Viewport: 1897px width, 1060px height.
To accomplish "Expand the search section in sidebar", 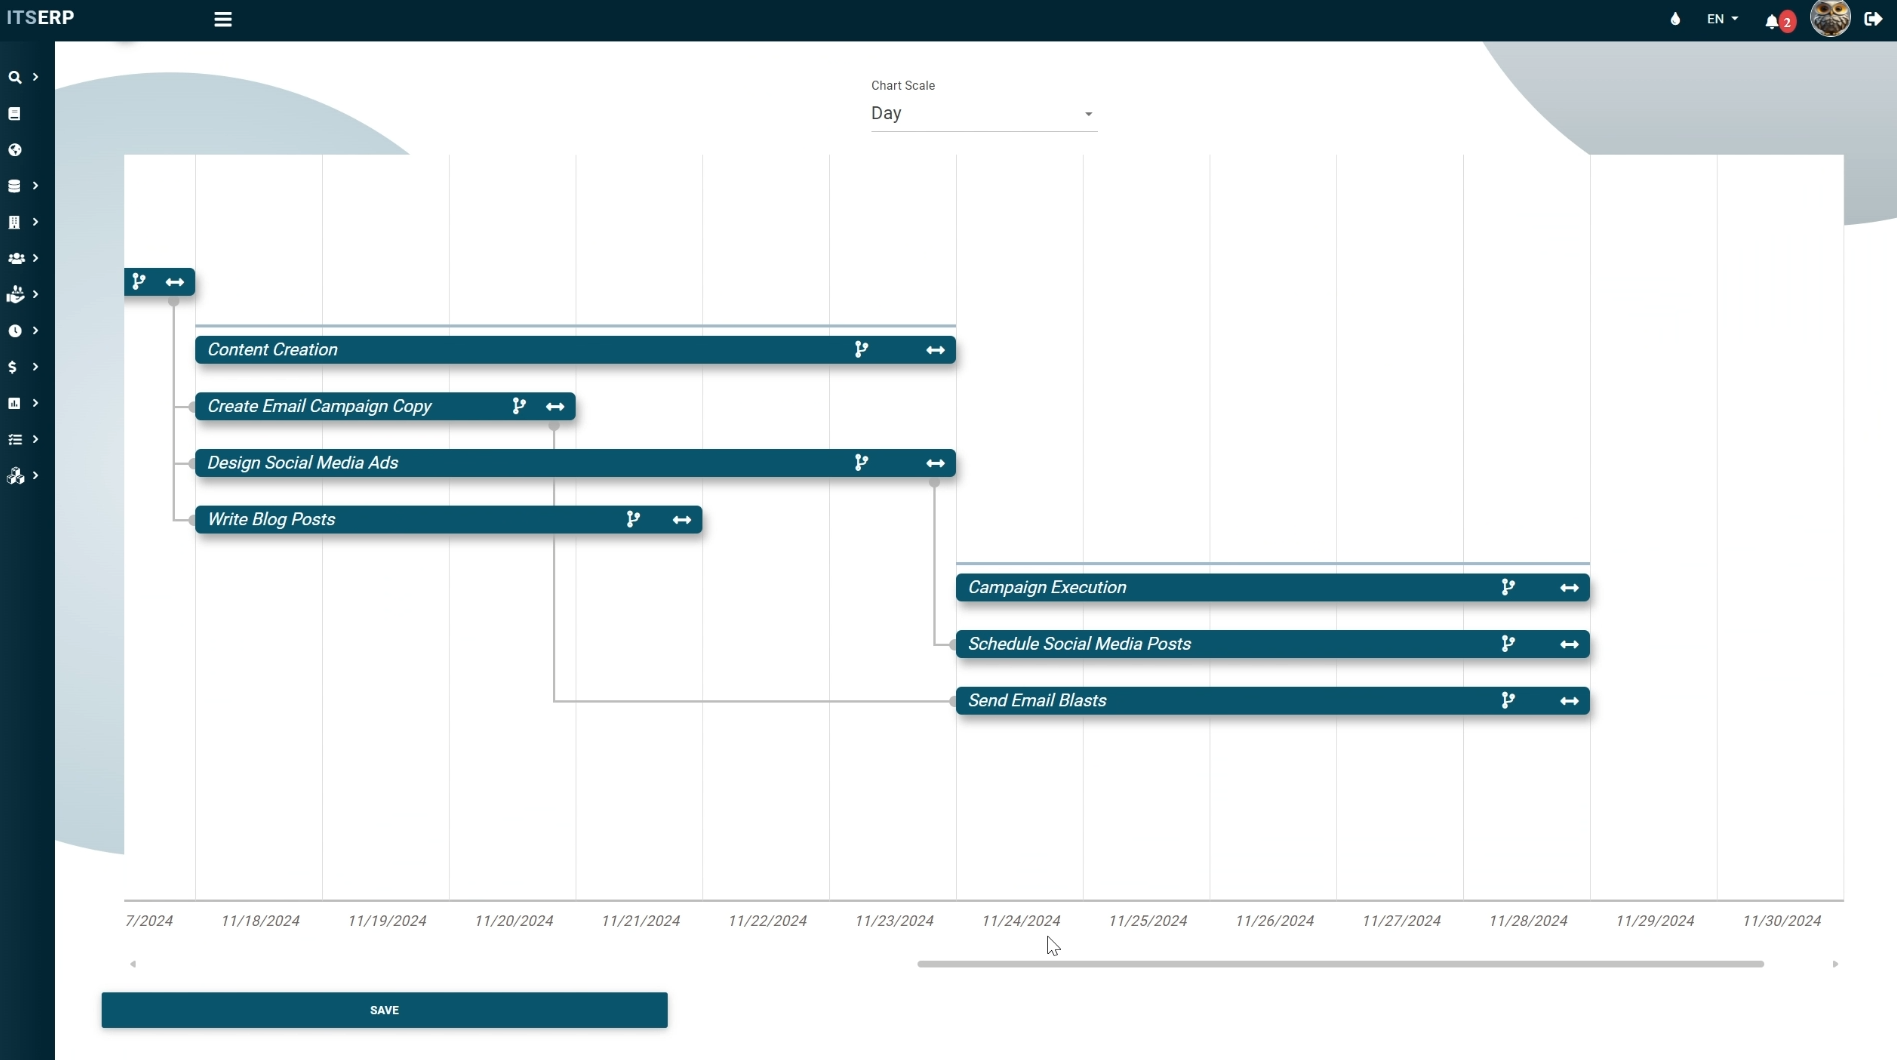I will [23, 77].
